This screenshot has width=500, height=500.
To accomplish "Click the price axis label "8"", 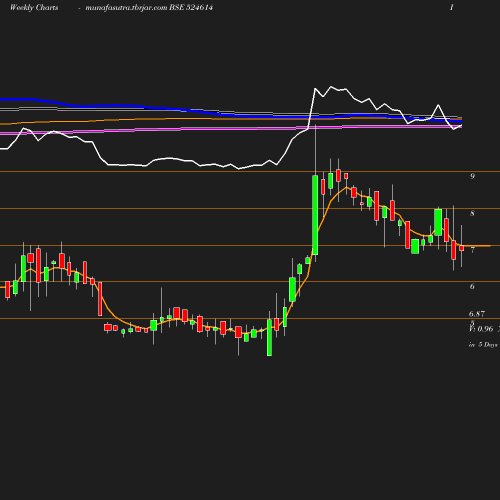I will click(472, 213).
